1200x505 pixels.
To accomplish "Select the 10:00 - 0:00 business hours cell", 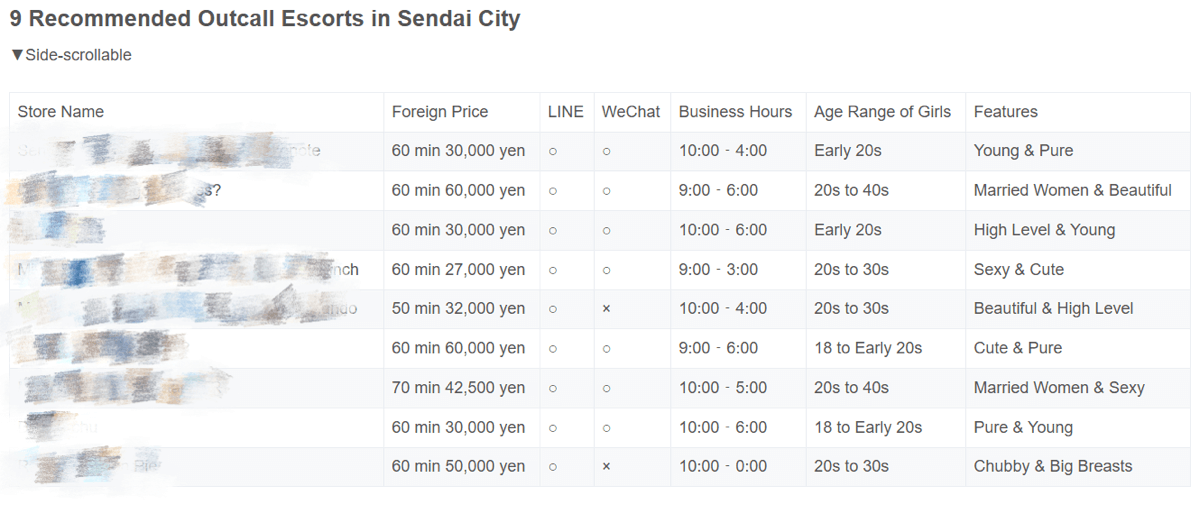I will (x=723, y=467).
